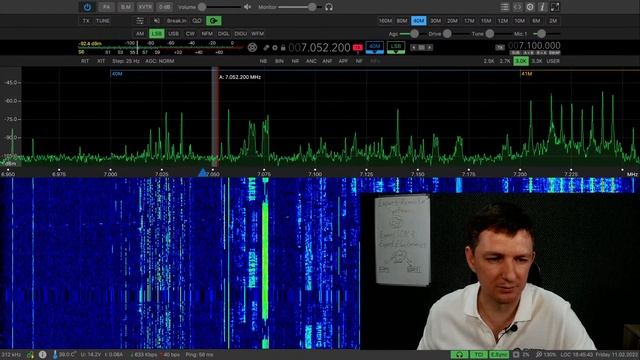Open the 40M band dropdown near the frequency
The width and height of the screenshot is (640, 360).
374,47
